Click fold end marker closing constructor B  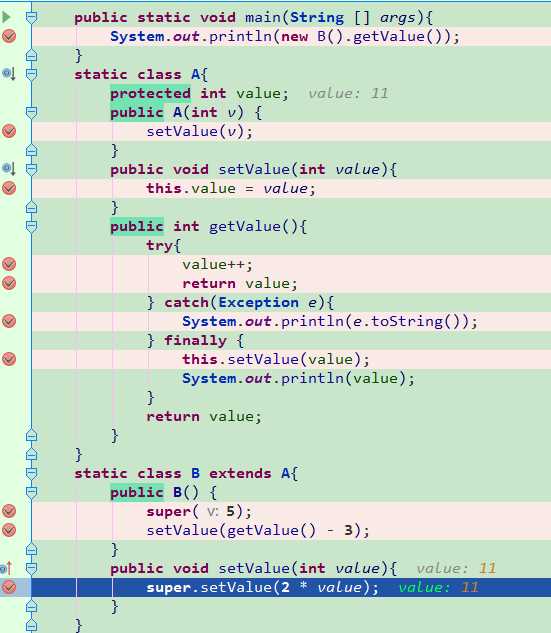31,549
